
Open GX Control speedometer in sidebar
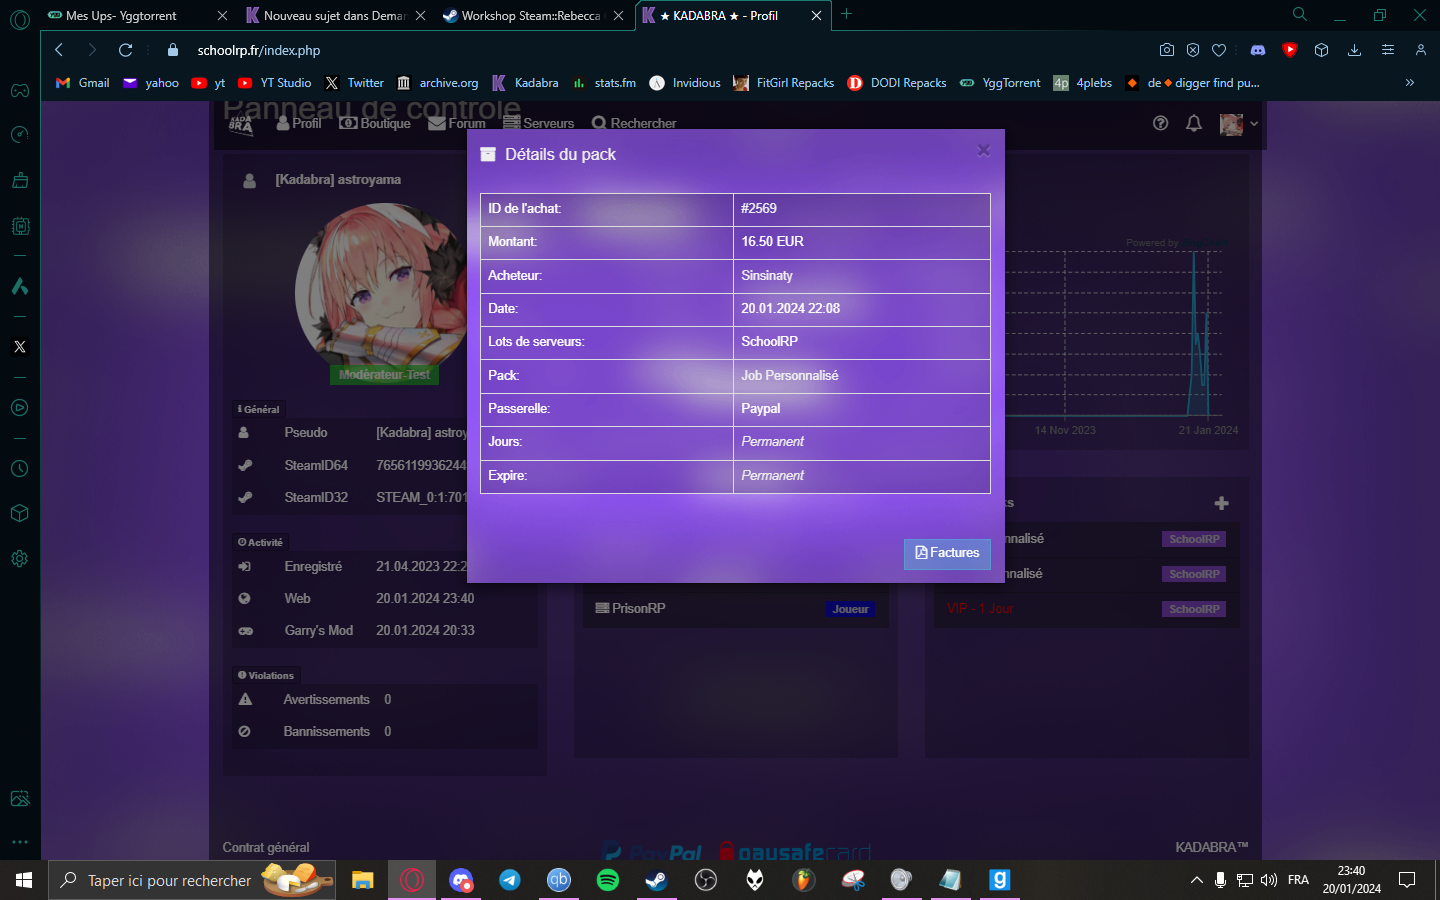point(20,135)
